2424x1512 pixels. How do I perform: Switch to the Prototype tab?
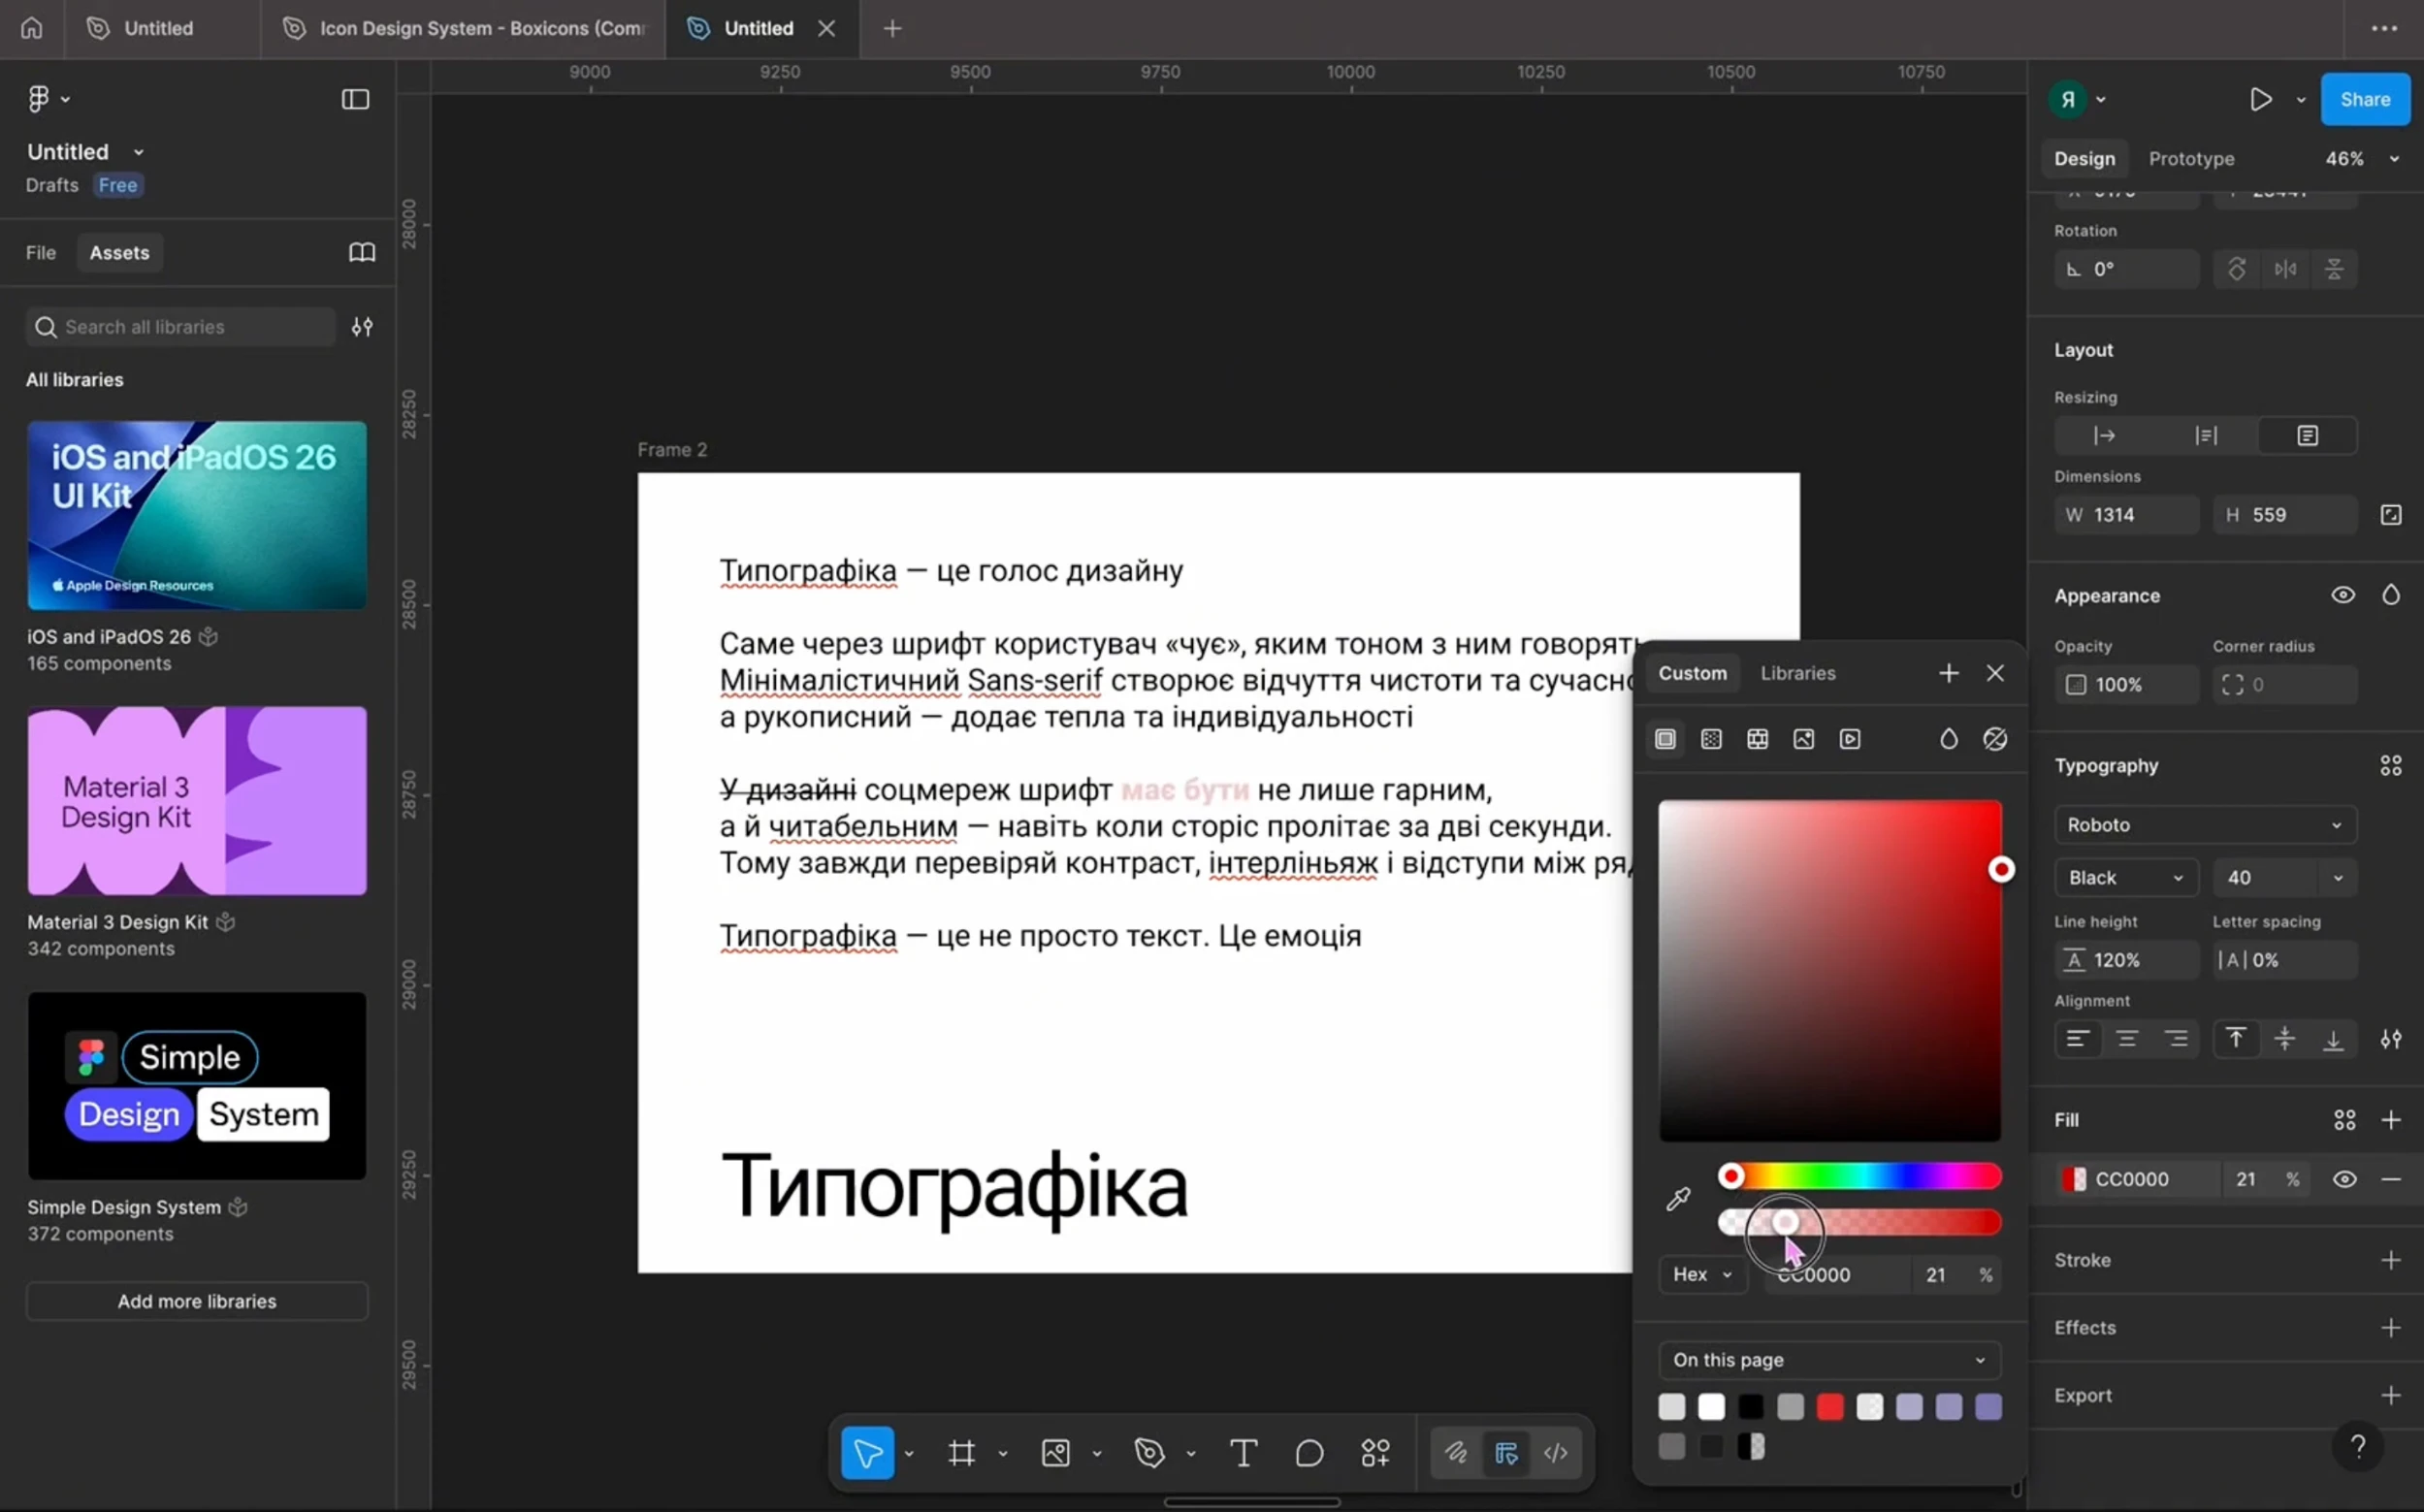click(x=2191, y=159)
